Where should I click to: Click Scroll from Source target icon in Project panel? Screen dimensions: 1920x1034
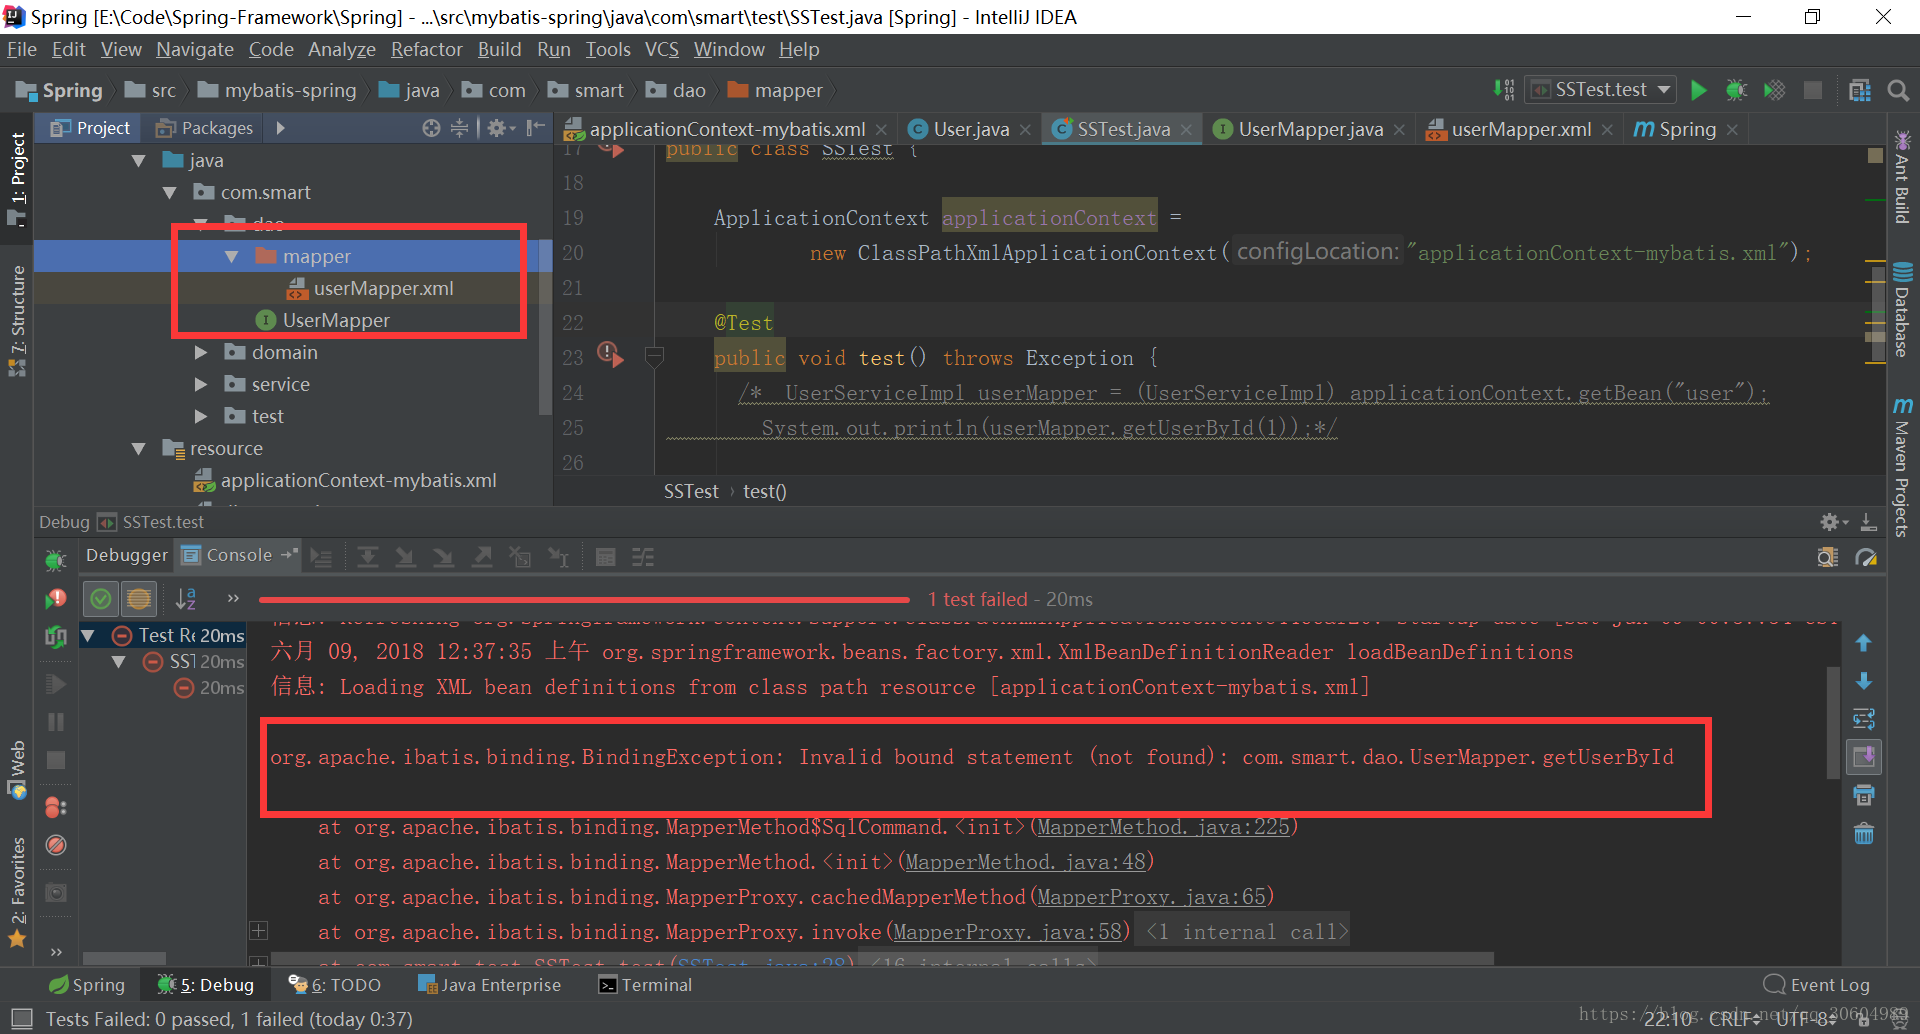click(431, 128)
